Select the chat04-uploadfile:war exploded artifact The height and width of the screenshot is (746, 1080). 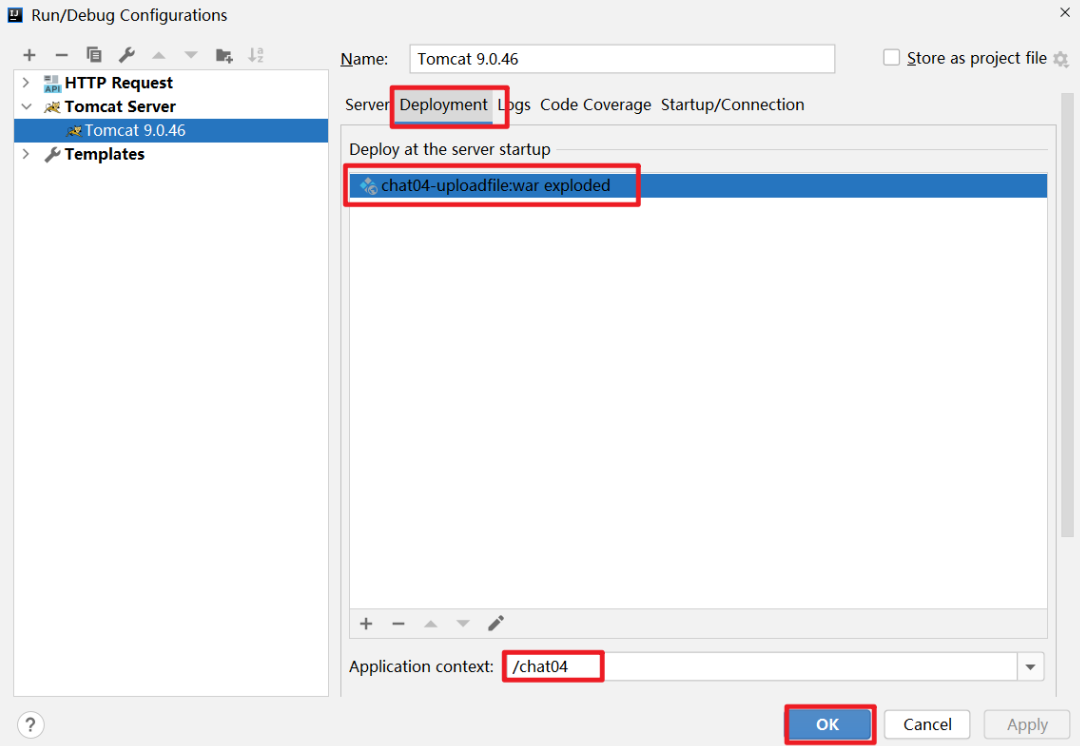coord(495,185)
